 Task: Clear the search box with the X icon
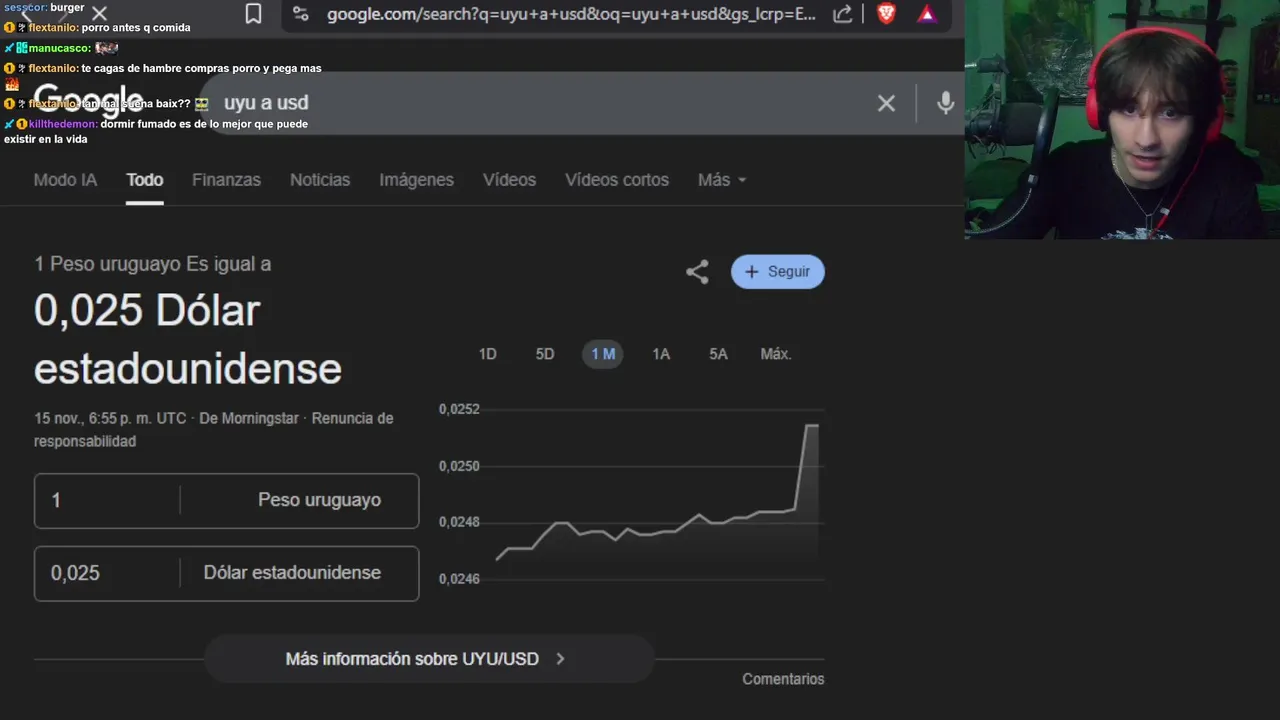click(x=886, y=103)
